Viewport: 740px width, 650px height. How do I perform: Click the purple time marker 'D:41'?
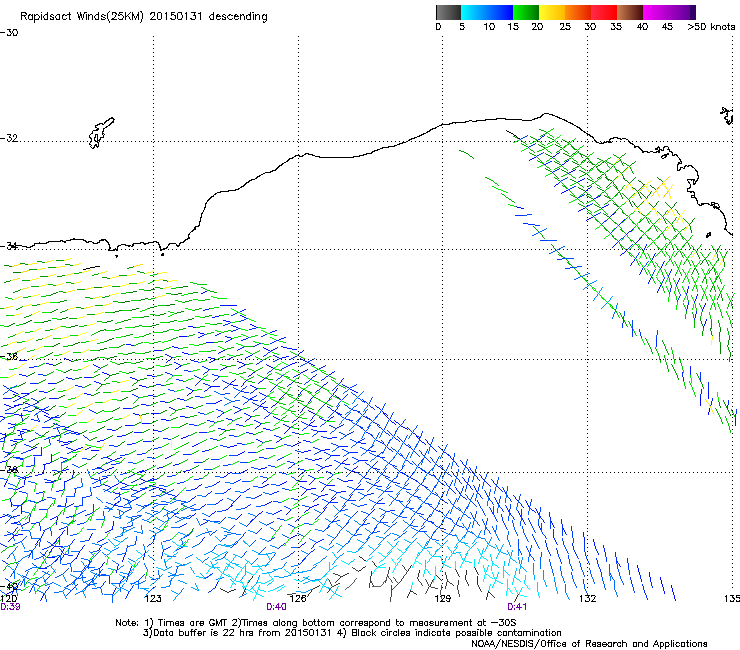(x=517, y=607)
